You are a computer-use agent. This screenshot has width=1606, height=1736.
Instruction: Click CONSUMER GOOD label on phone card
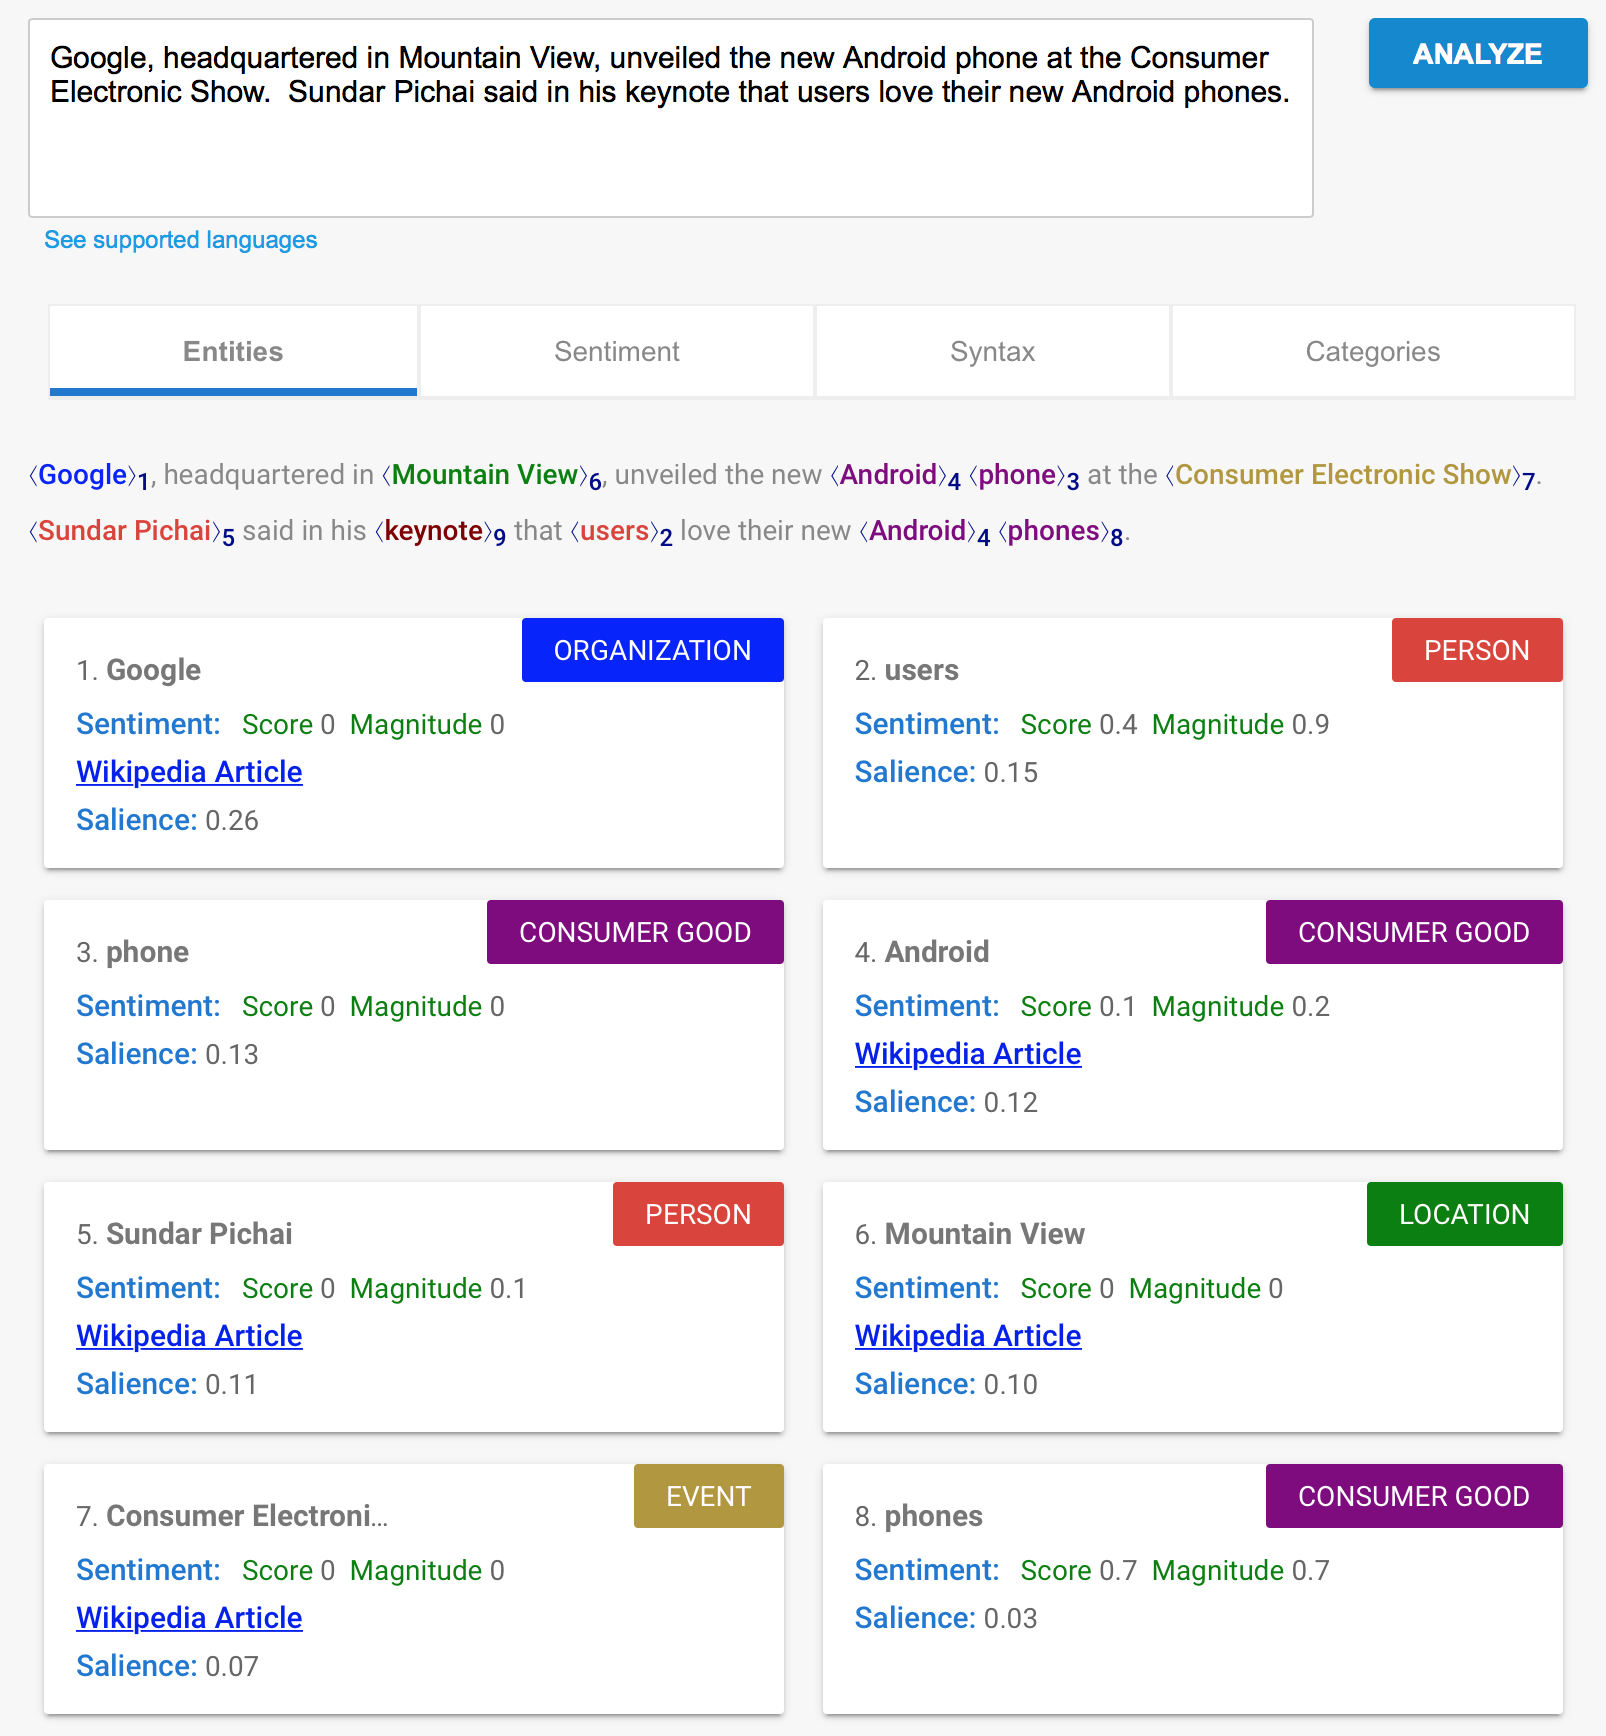pos(635,932)
